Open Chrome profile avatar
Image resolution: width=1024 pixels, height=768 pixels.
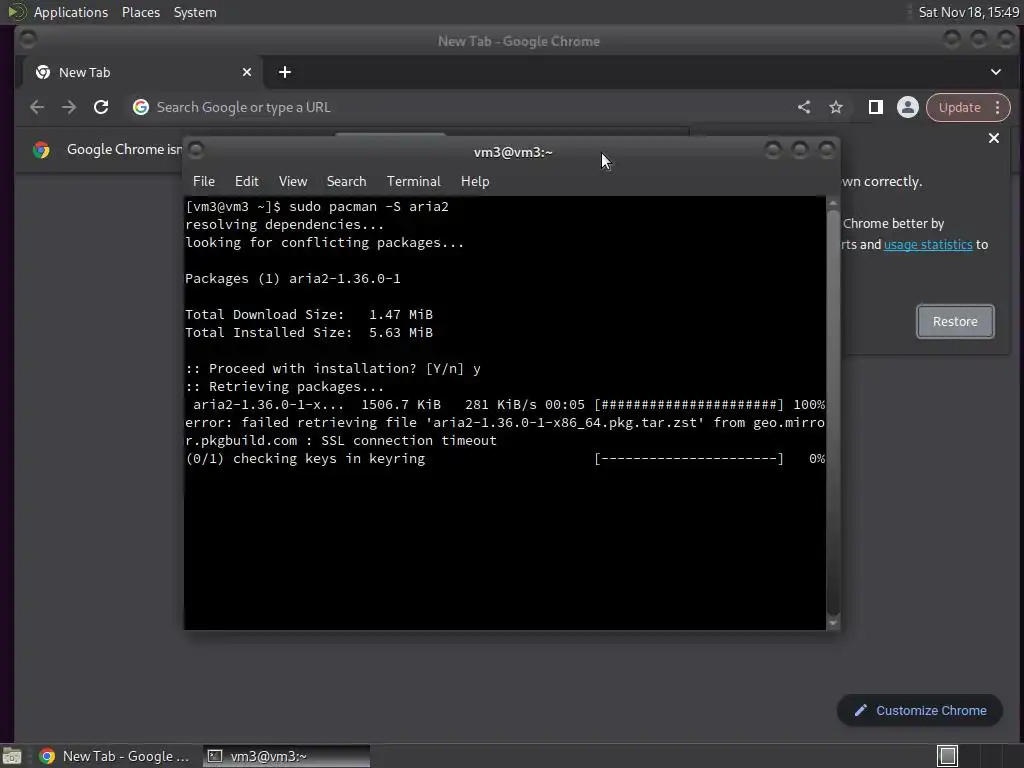tap(908, 107)
